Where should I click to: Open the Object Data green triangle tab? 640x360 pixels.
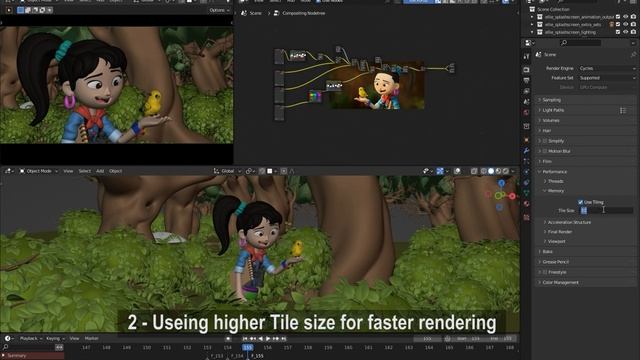527,193
